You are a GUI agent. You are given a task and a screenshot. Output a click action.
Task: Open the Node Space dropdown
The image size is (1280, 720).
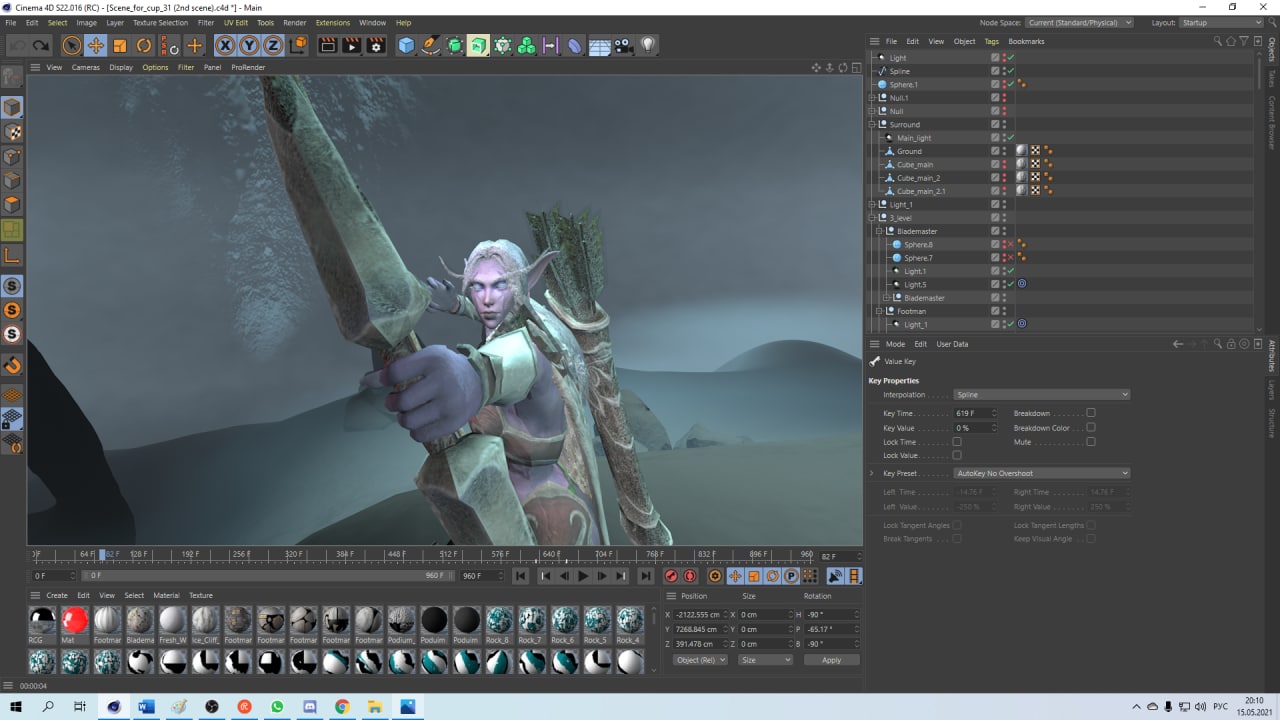coord(1079,22)
